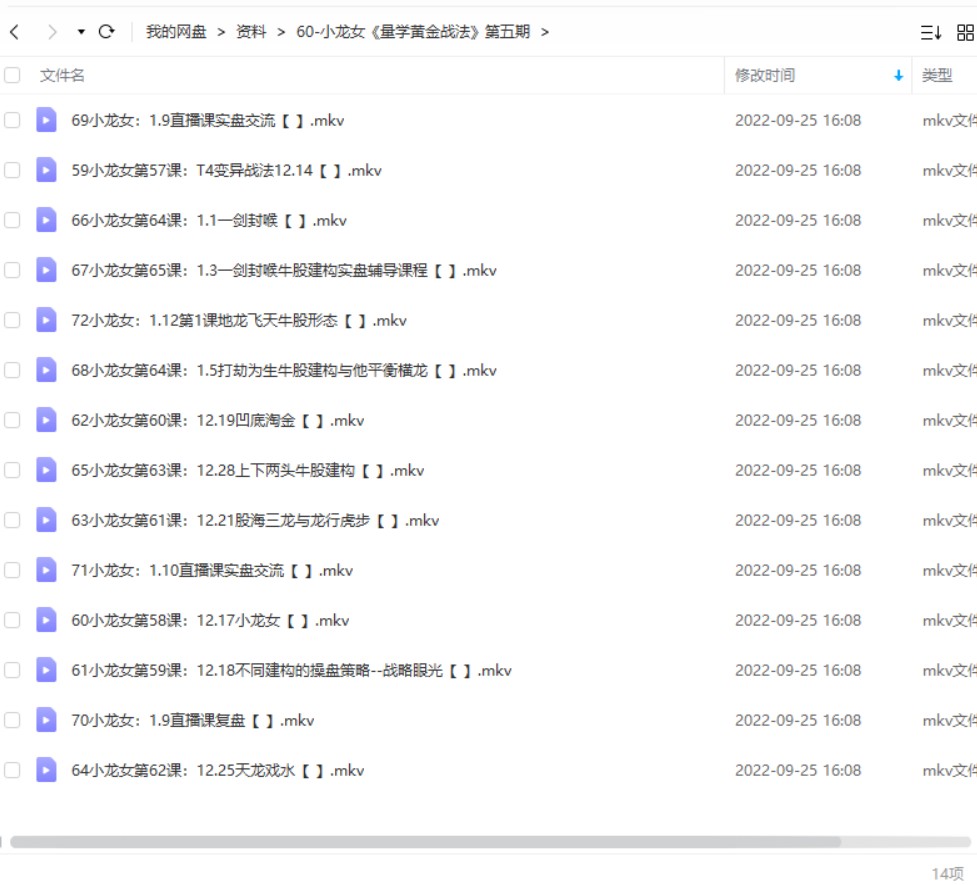This screenshot has width=977, height=885.
Task: Check the box for 67小龙女第65课
Action: point(12,270)
